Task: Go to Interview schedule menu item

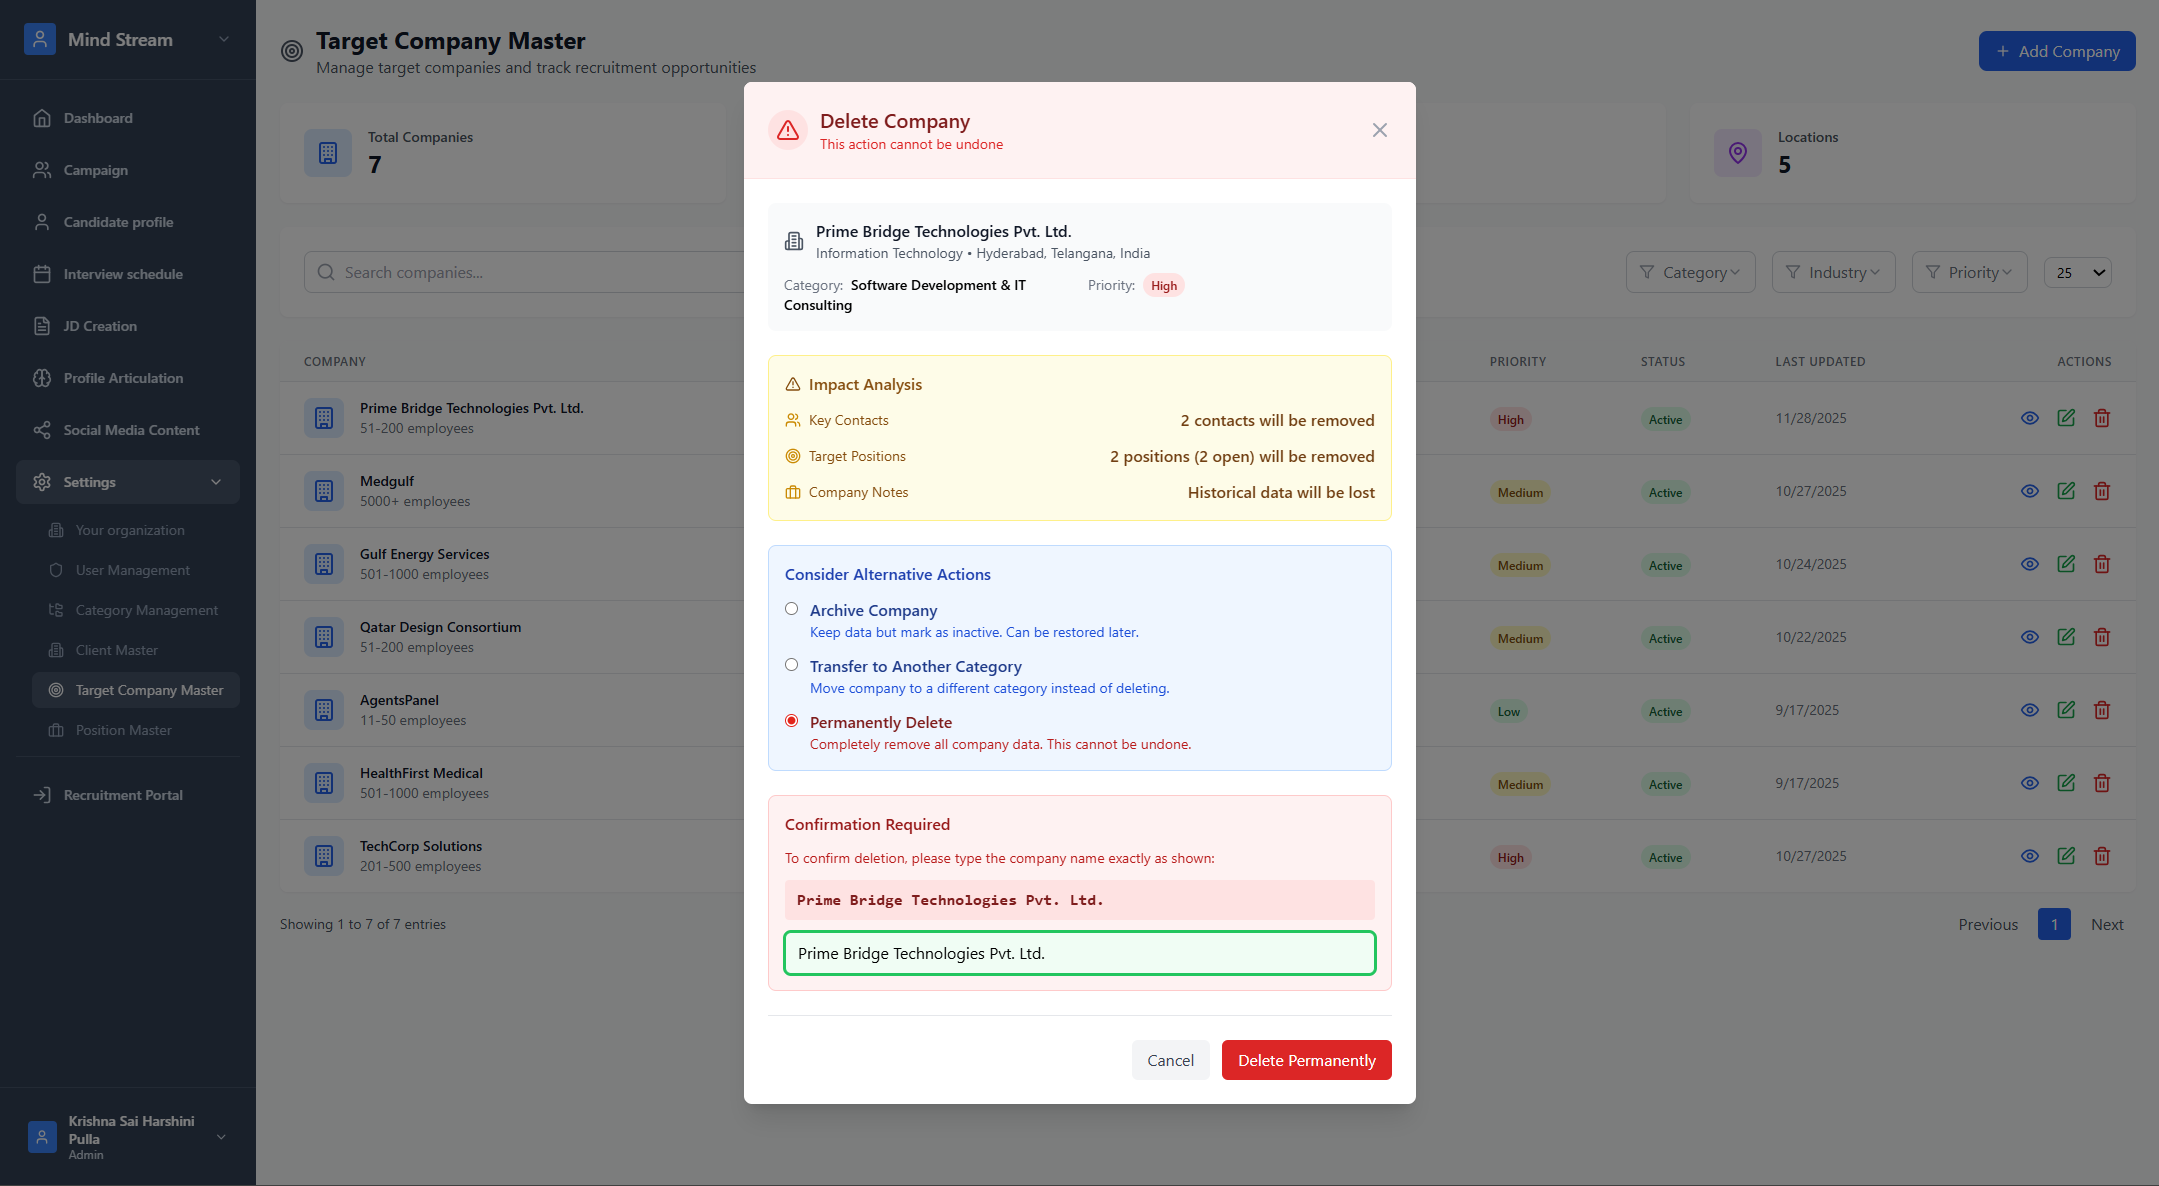Action: point(123,274)
